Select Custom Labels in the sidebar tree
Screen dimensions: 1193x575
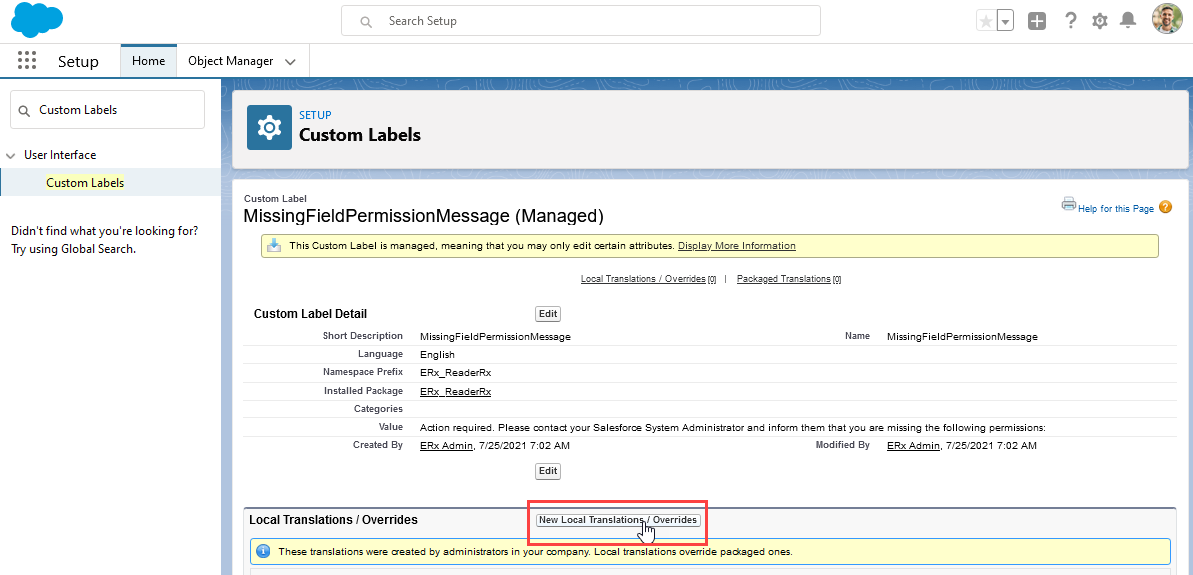85,183
